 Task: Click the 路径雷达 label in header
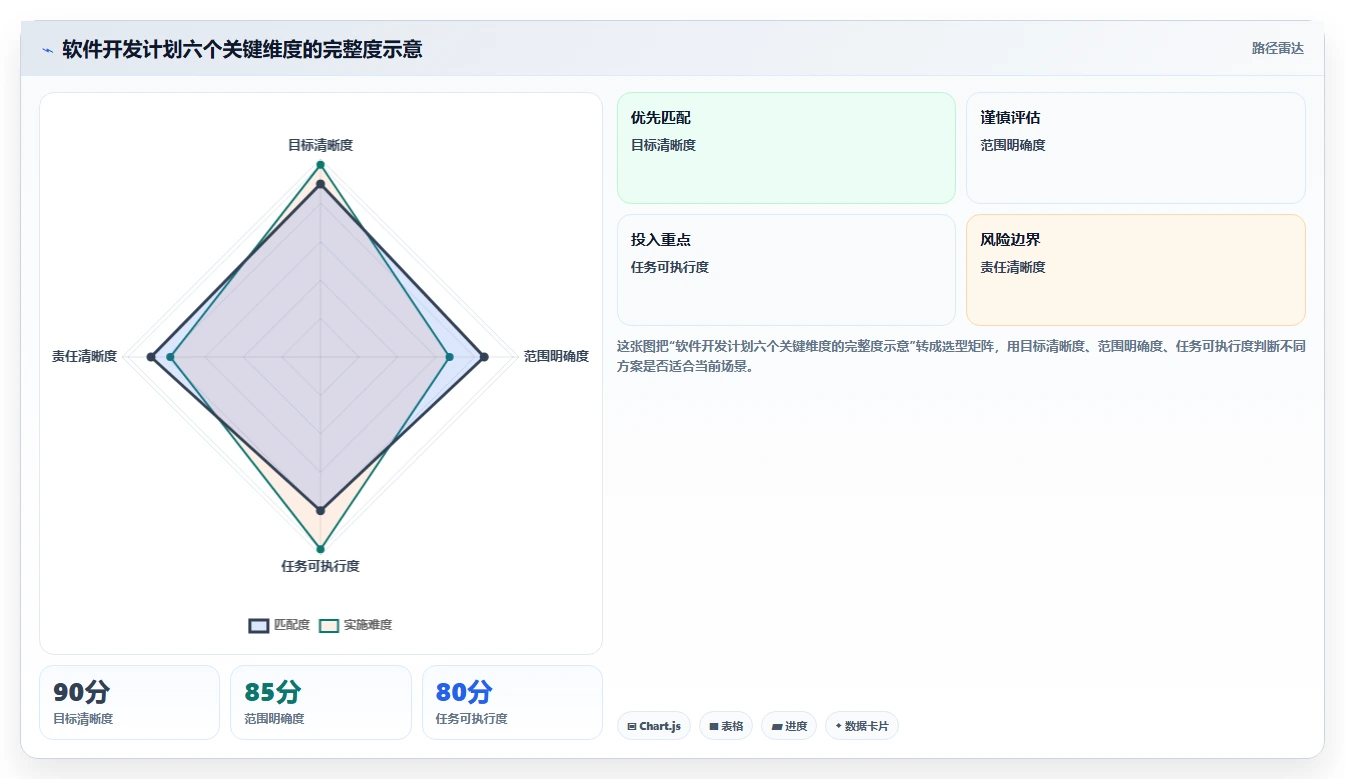pyautogui.click(x=1278, y=48)
